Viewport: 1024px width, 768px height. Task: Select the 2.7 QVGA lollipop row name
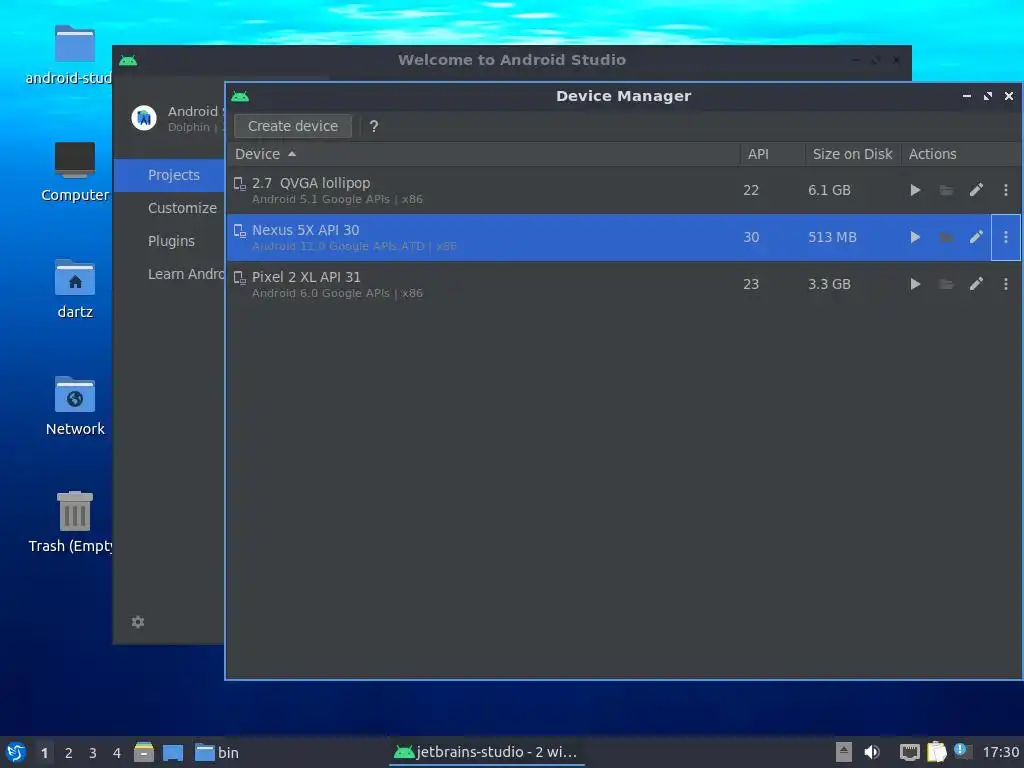(311, 183)
